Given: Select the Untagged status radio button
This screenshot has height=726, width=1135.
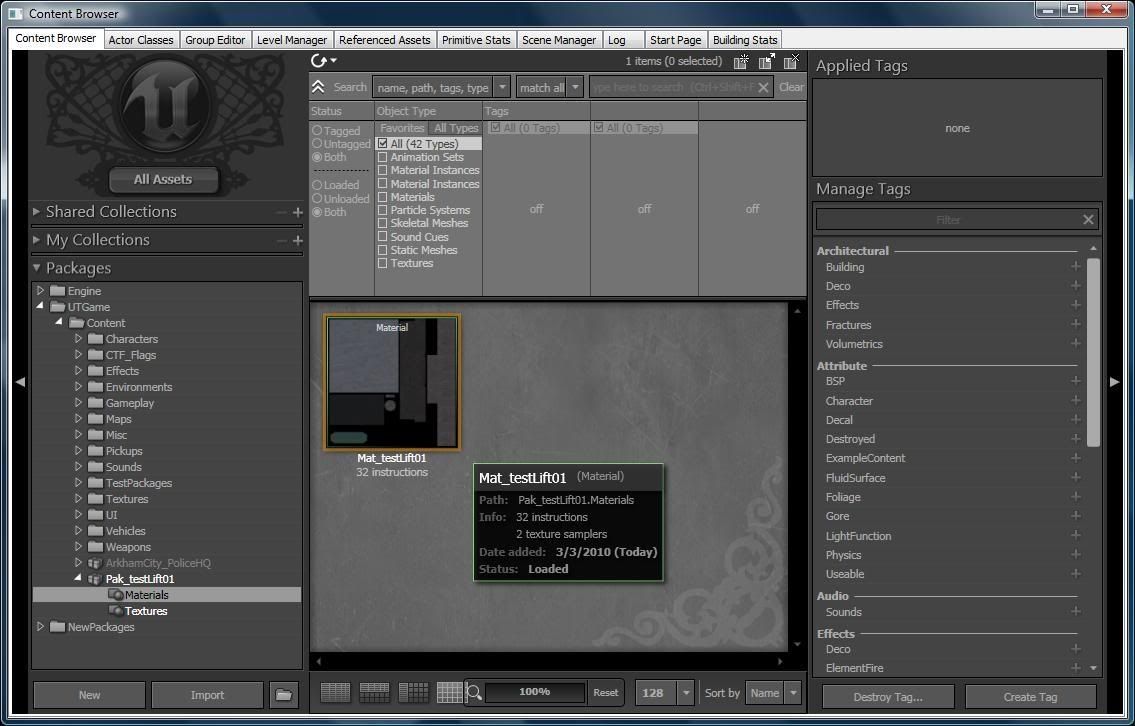Looking at the screenshot, I should tap(317, 143).
